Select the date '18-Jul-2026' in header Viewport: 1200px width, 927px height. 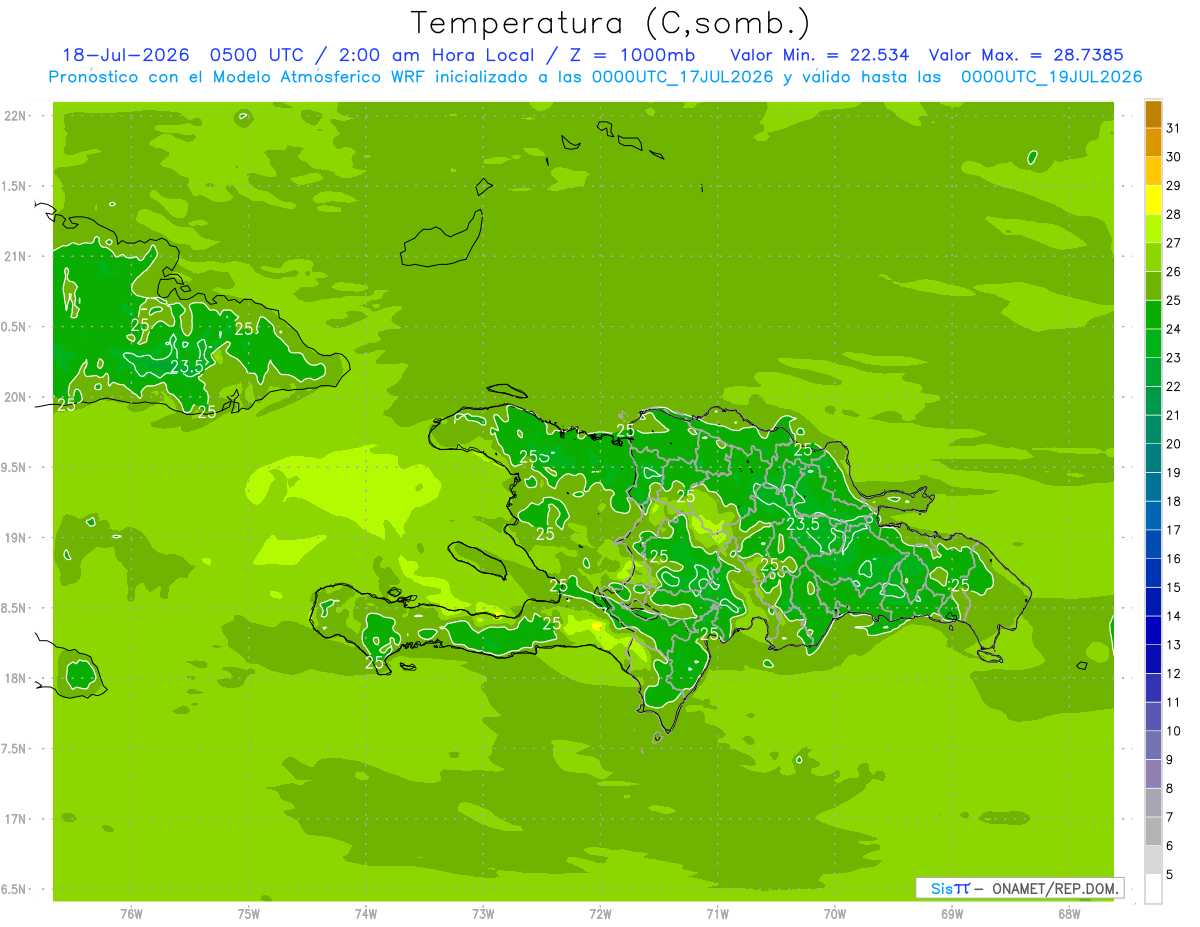coord(125,55)
